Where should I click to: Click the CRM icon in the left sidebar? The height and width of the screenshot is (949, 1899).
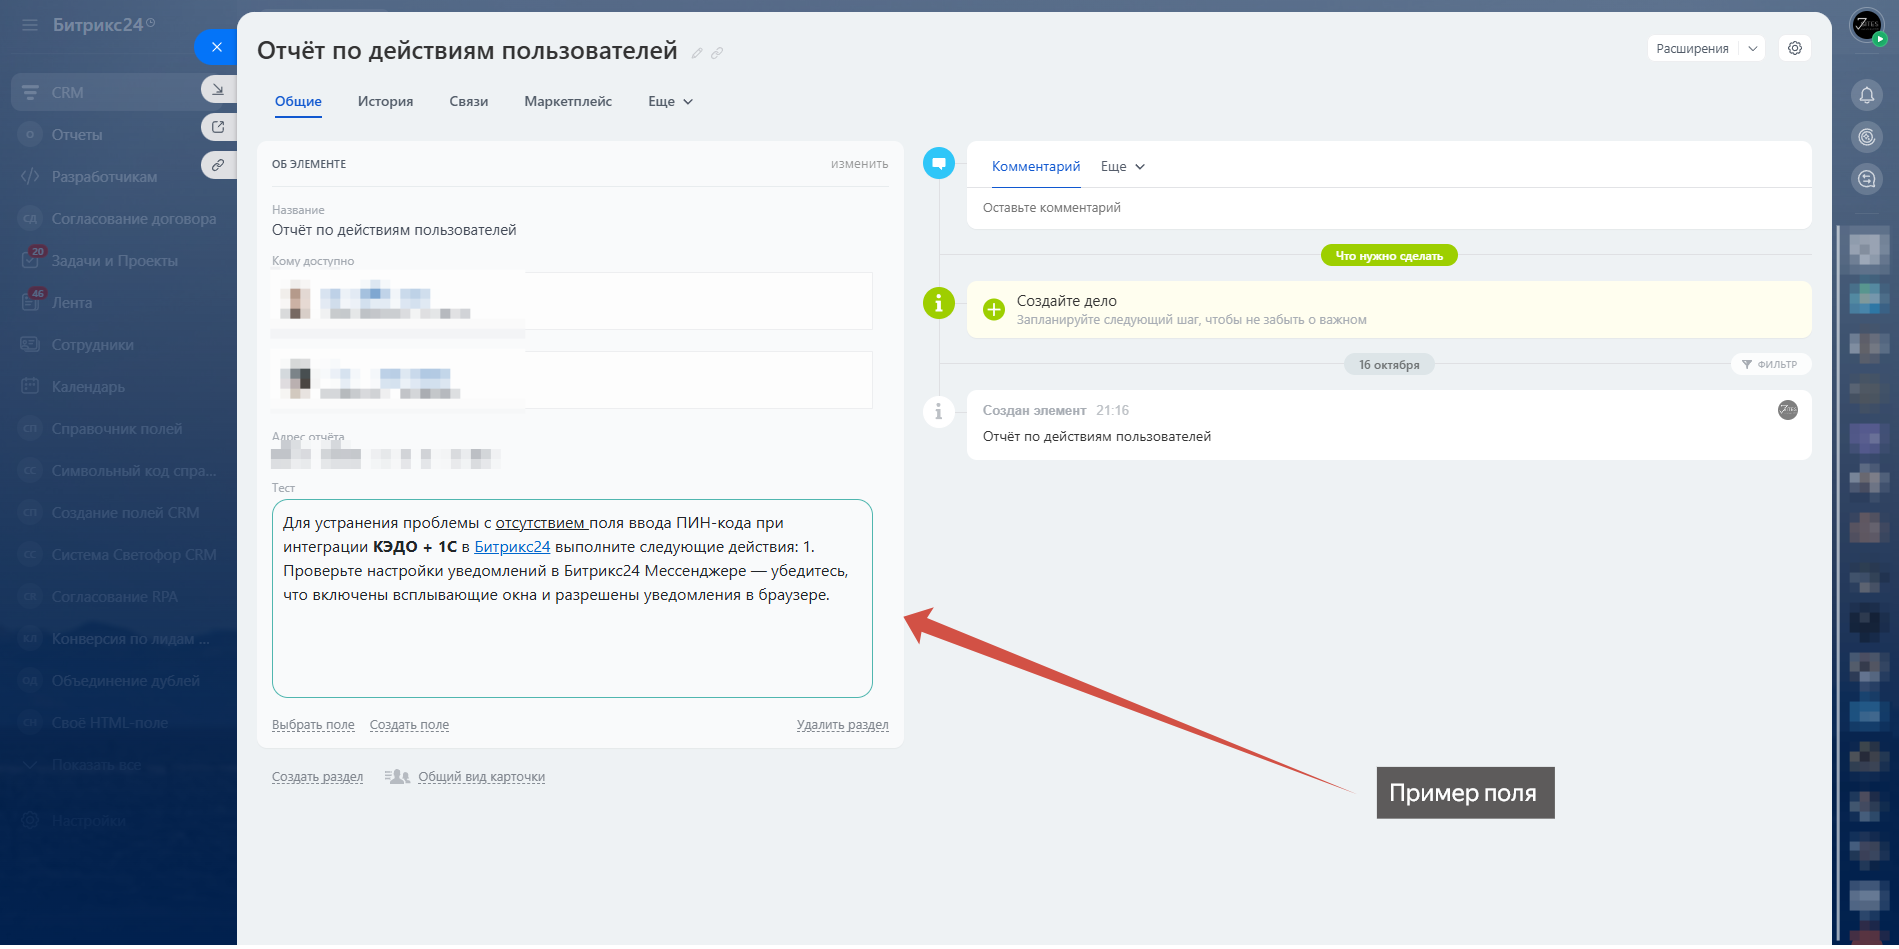pyautogui.click(x=30, y=92)
